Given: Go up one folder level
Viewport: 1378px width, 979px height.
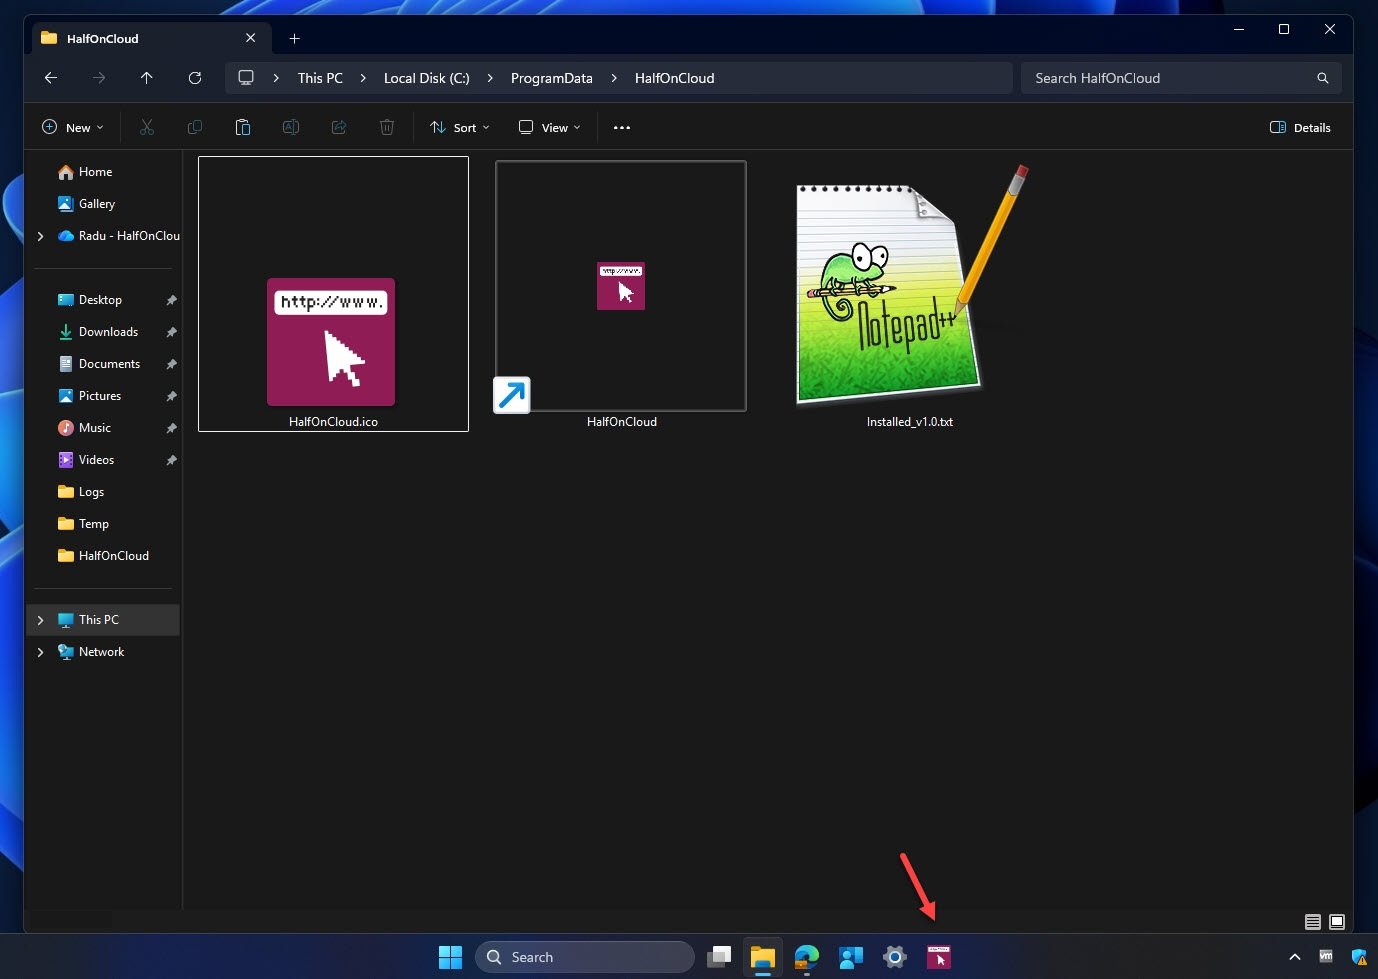Looking at the screenshot, I should click(147, 78).
